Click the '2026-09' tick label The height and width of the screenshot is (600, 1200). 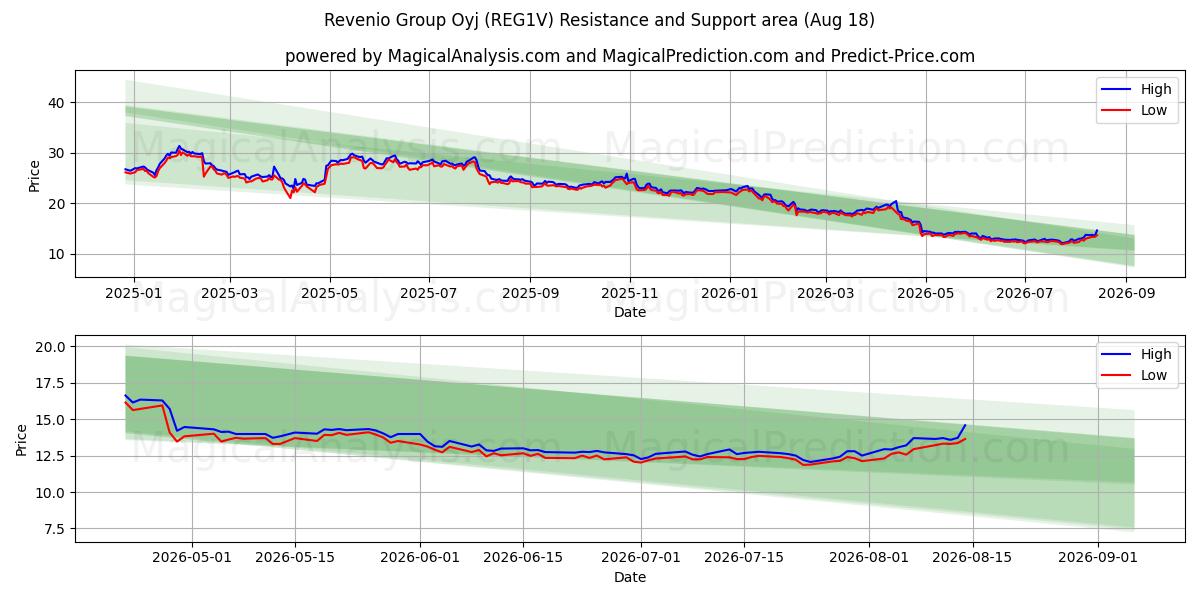click(x=1125, y=293)
